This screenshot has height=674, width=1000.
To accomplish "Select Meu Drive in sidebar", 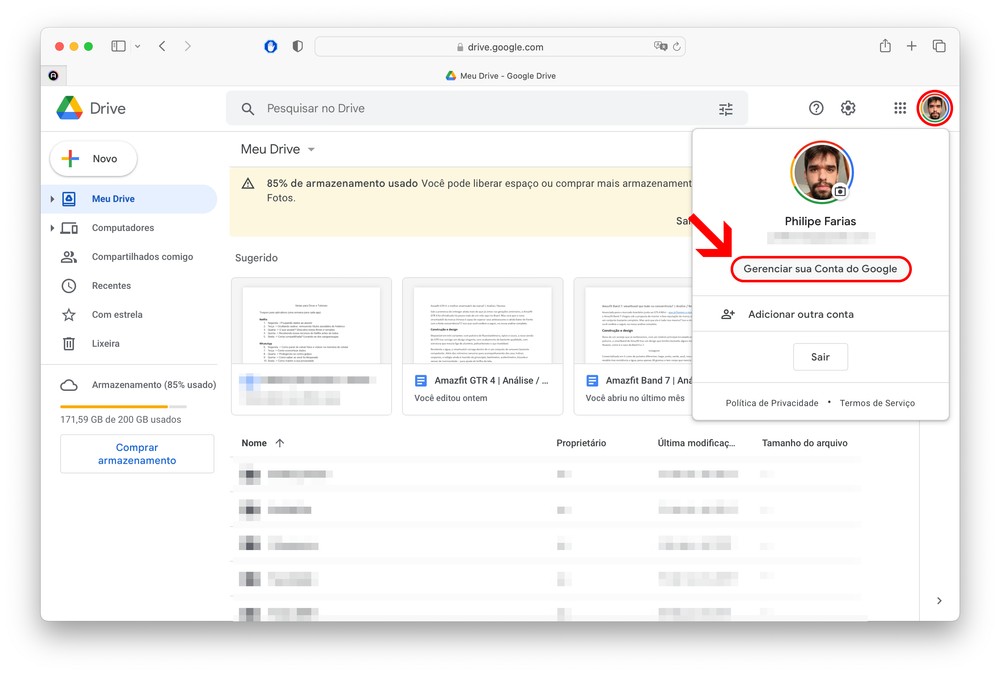I will pos(130,199).
